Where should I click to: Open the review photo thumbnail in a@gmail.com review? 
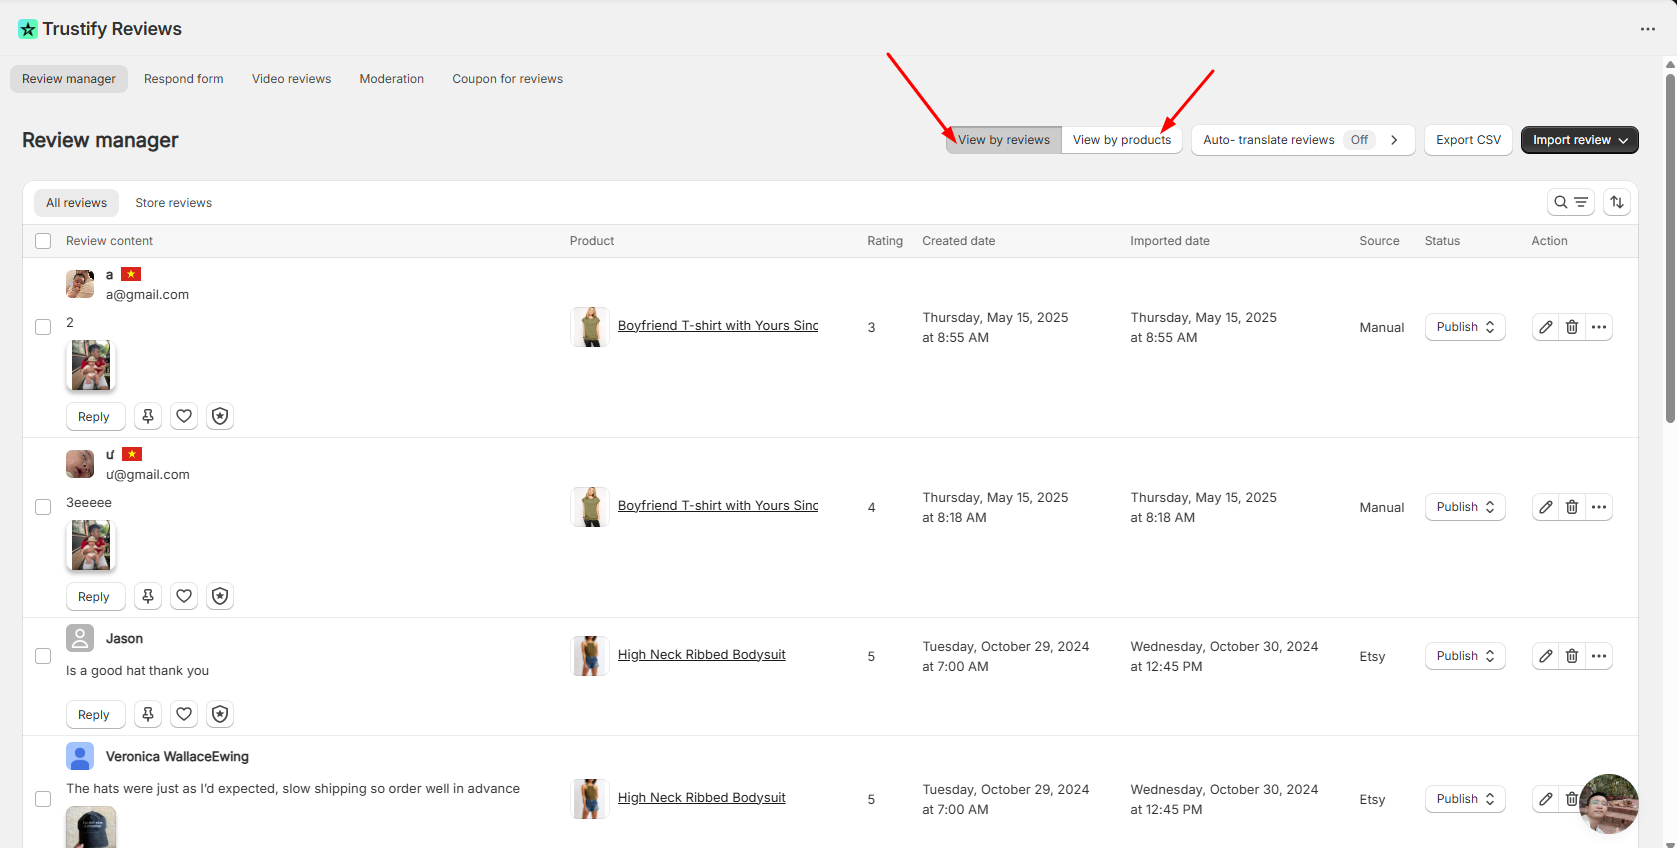click(x=91, y=365)
